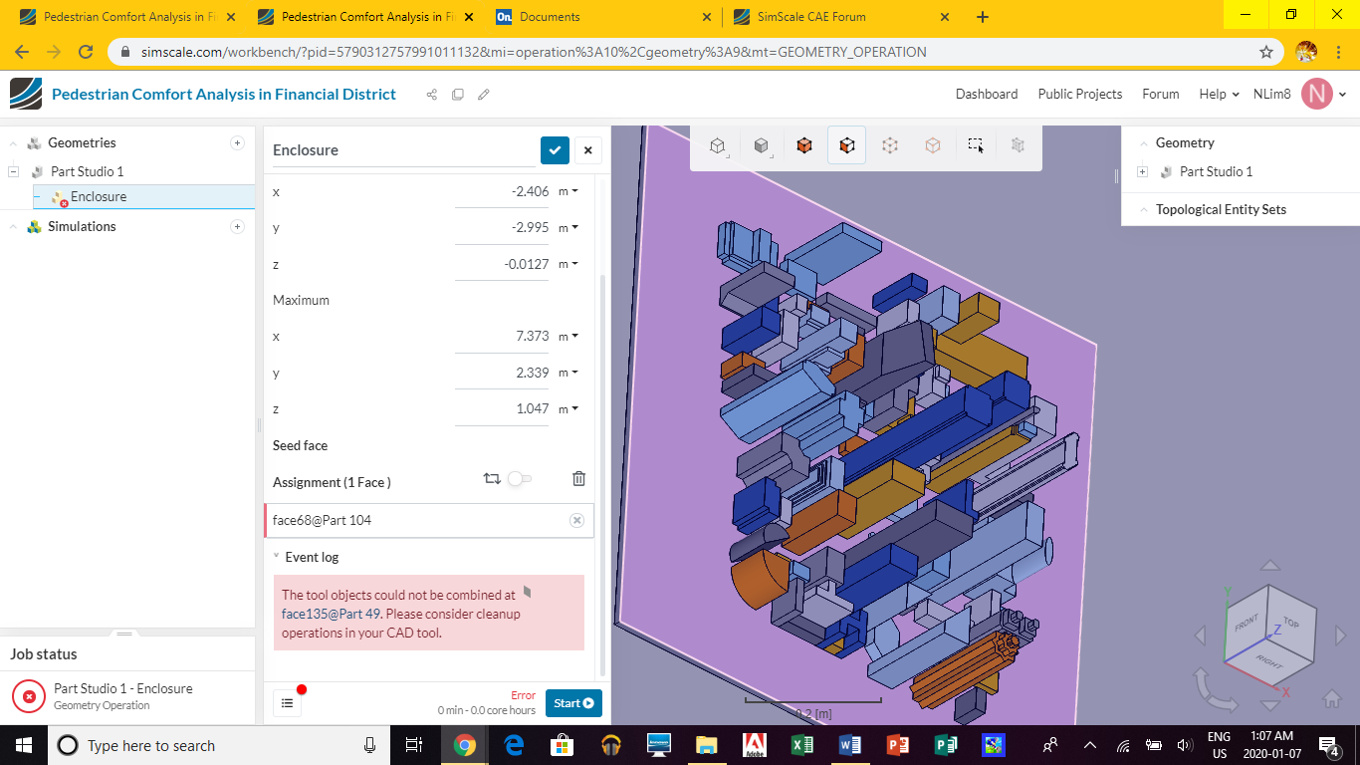Open Microsoft Edge from the taskbar
1360x765 pixels.
click(514, 745)
